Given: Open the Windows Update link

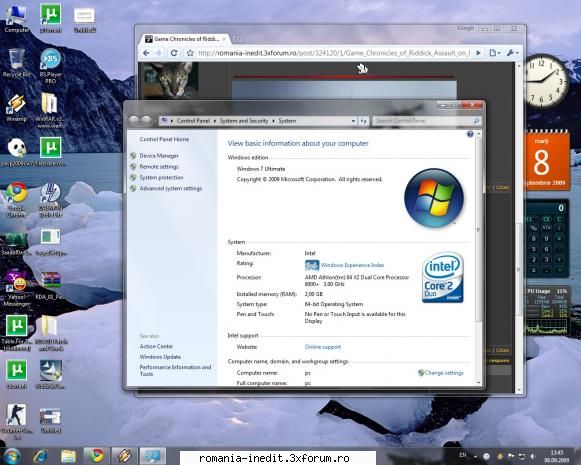Looking at the screenshot, I should [160, 357].
